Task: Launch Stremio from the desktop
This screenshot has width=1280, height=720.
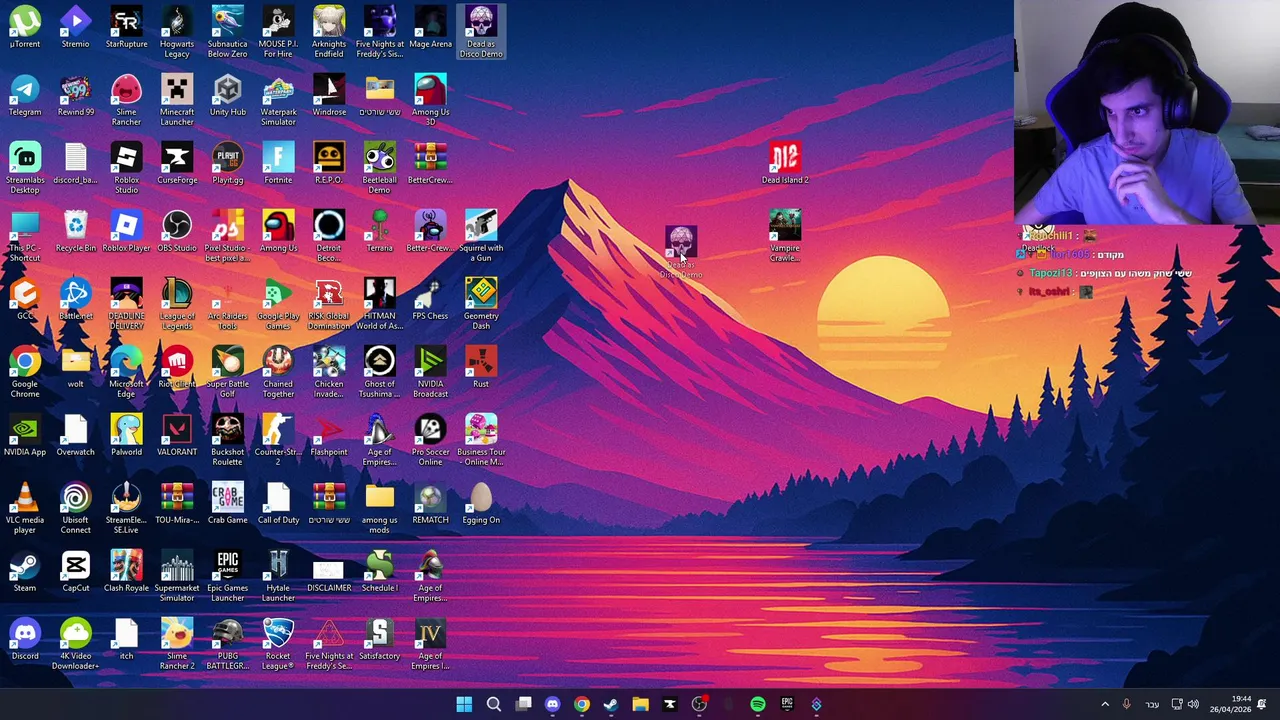Action: click(75, 28)
